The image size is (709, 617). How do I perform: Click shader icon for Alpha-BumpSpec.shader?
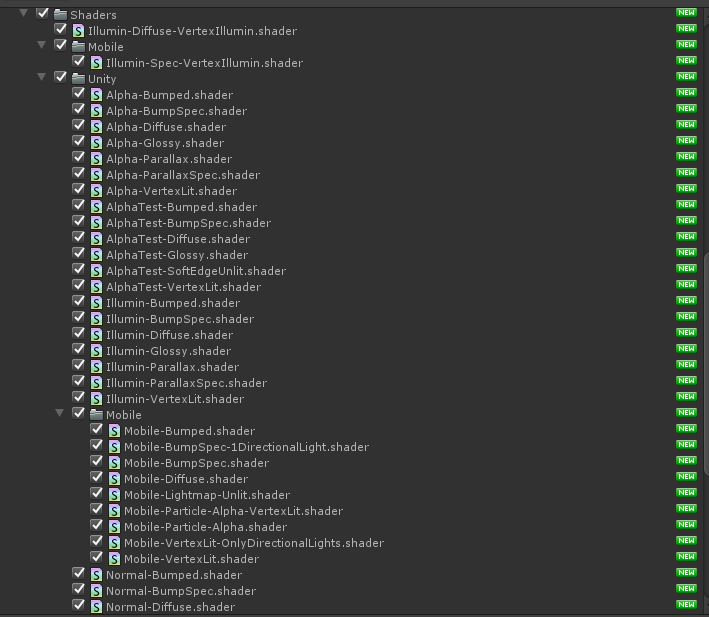tap(96, 111)
